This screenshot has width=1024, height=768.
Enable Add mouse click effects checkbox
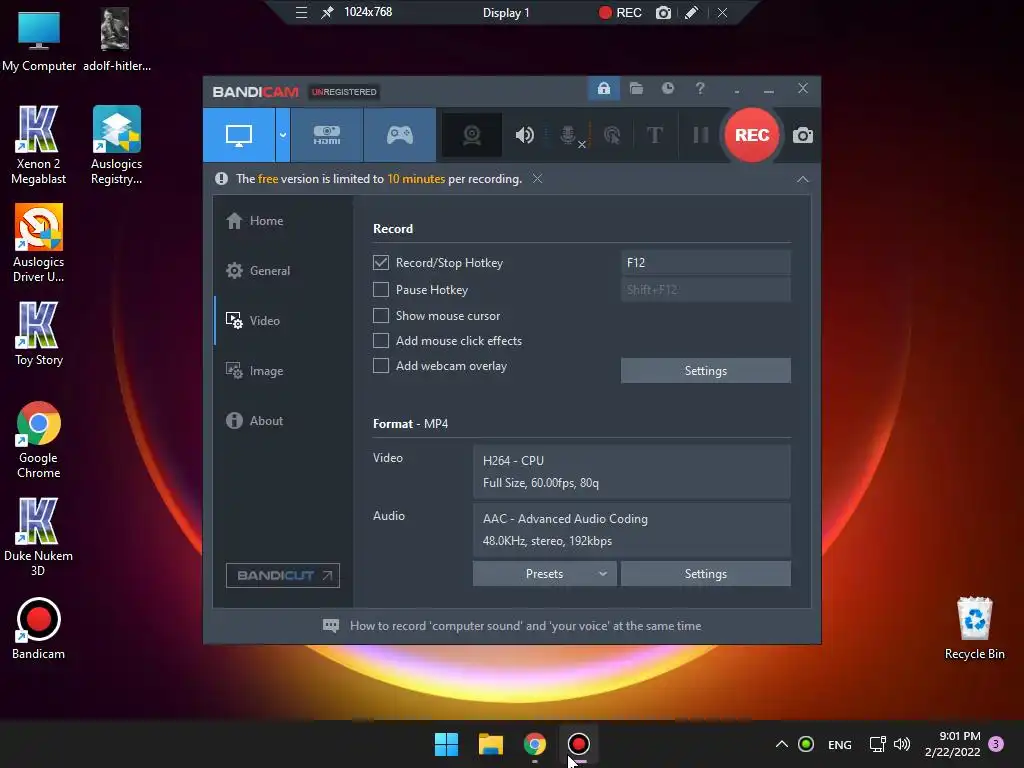pos(381,341)
